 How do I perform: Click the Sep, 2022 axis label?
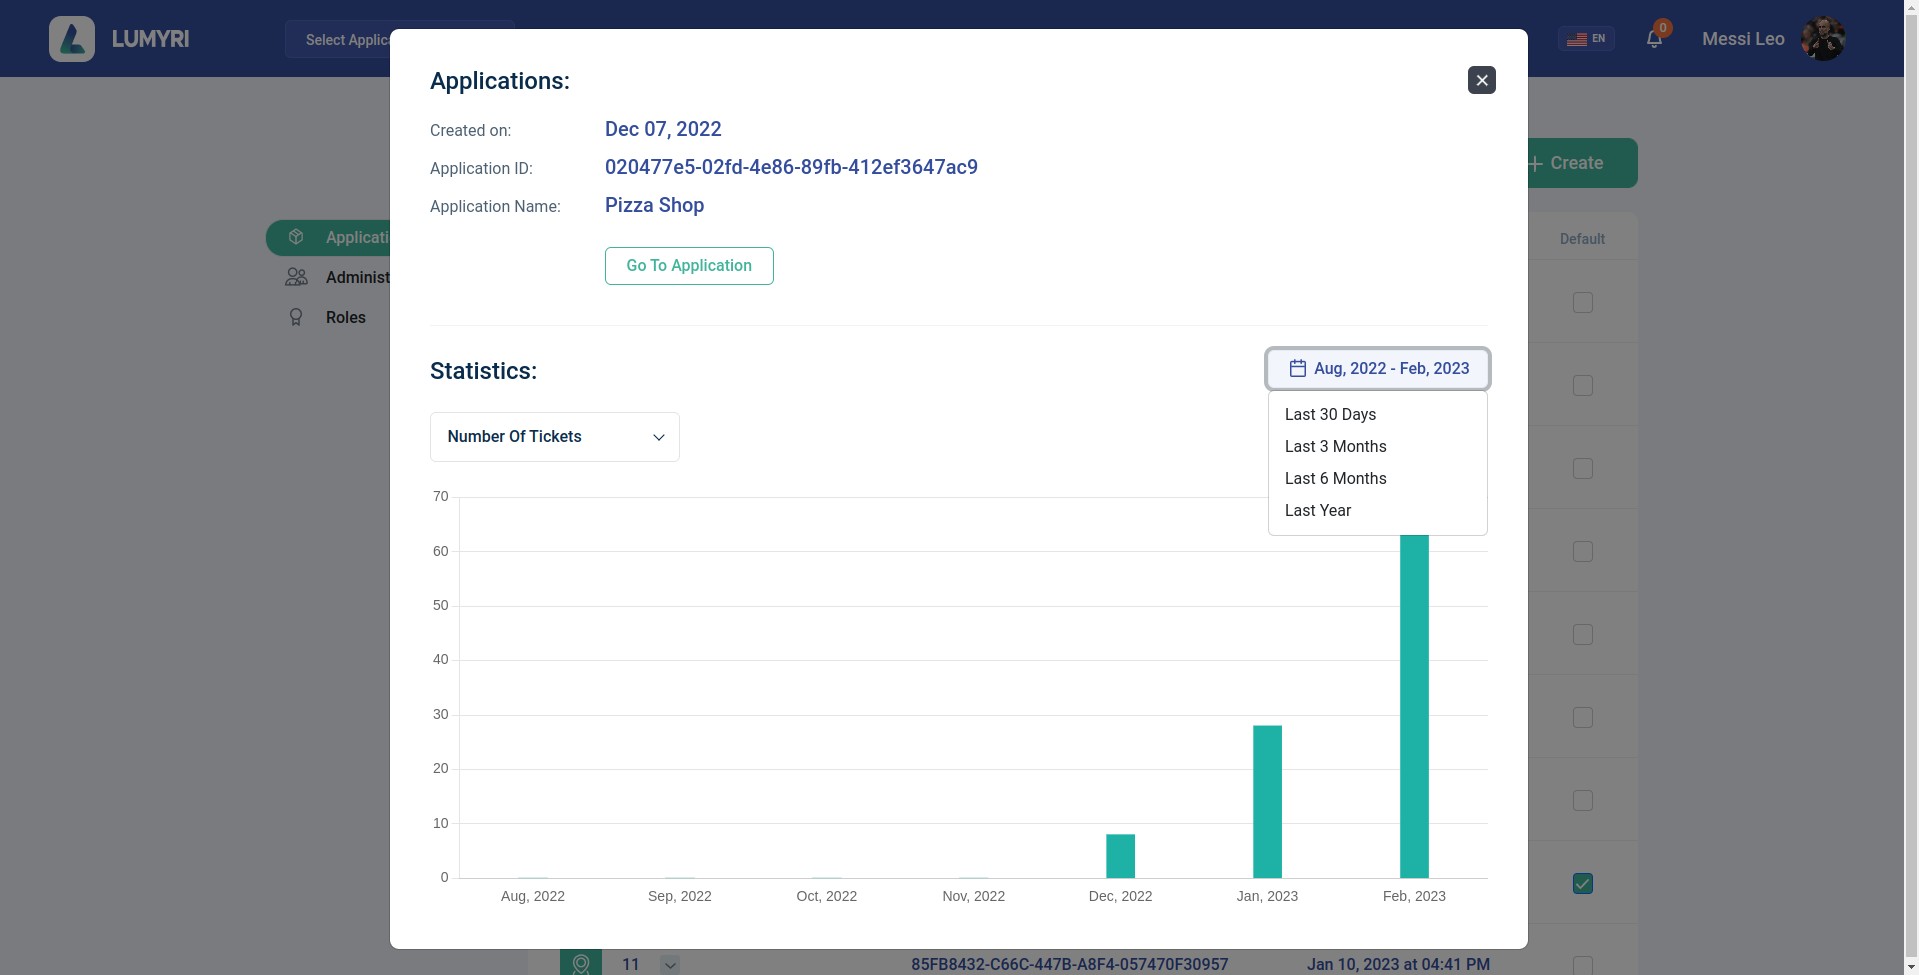pos(679,897)
